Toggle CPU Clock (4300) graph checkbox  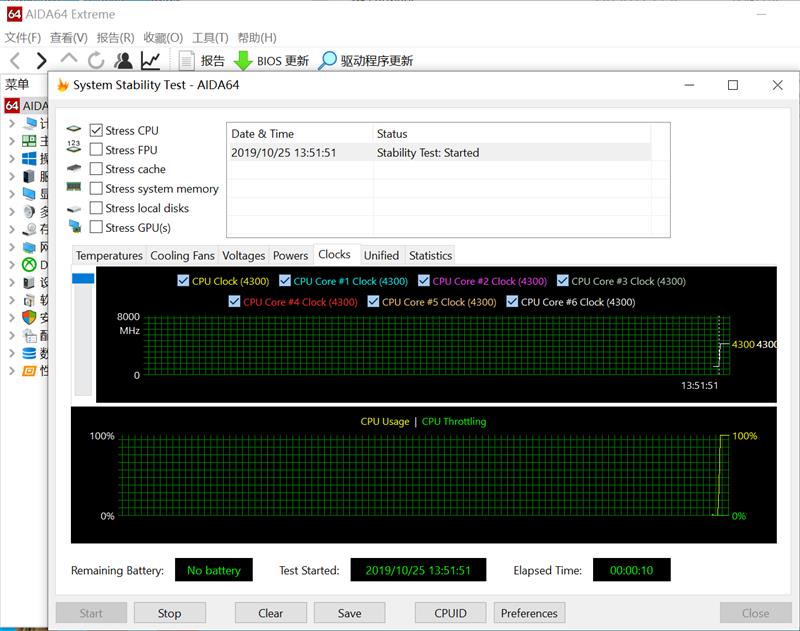[x=183, y=281]
